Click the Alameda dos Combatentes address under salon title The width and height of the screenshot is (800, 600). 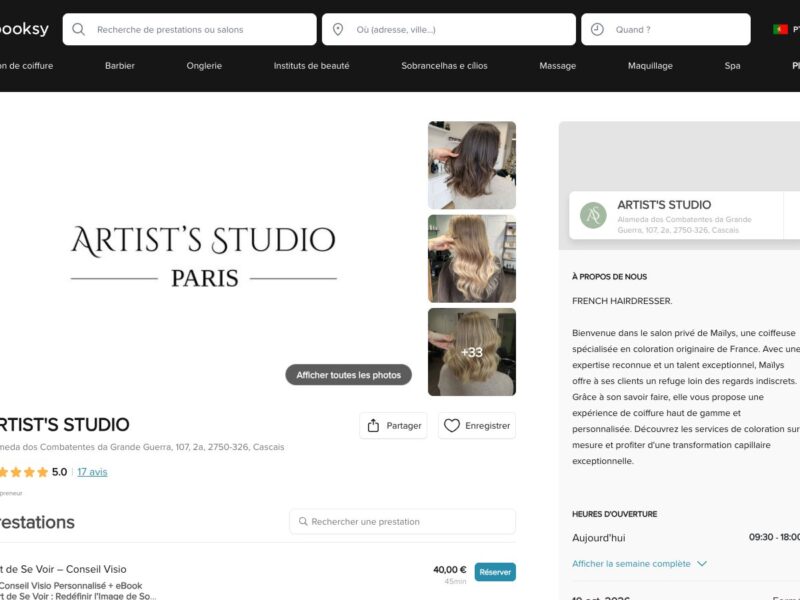pyautogui.click(x=142, y=447)
